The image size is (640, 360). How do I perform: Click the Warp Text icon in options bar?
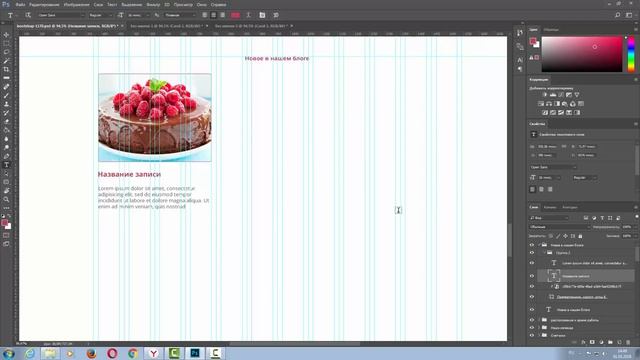tap(248, 15)
